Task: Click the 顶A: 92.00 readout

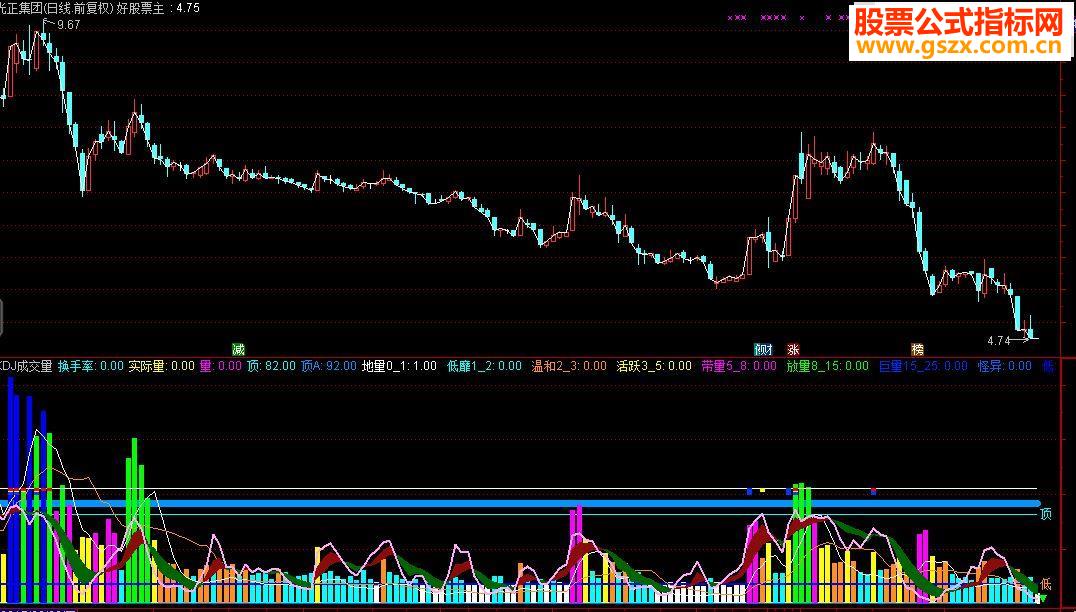Action: [x=329, y=366]
